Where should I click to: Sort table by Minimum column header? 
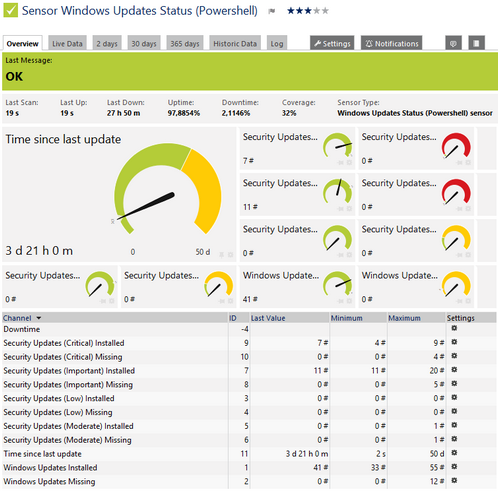click(x=346, y=318)
